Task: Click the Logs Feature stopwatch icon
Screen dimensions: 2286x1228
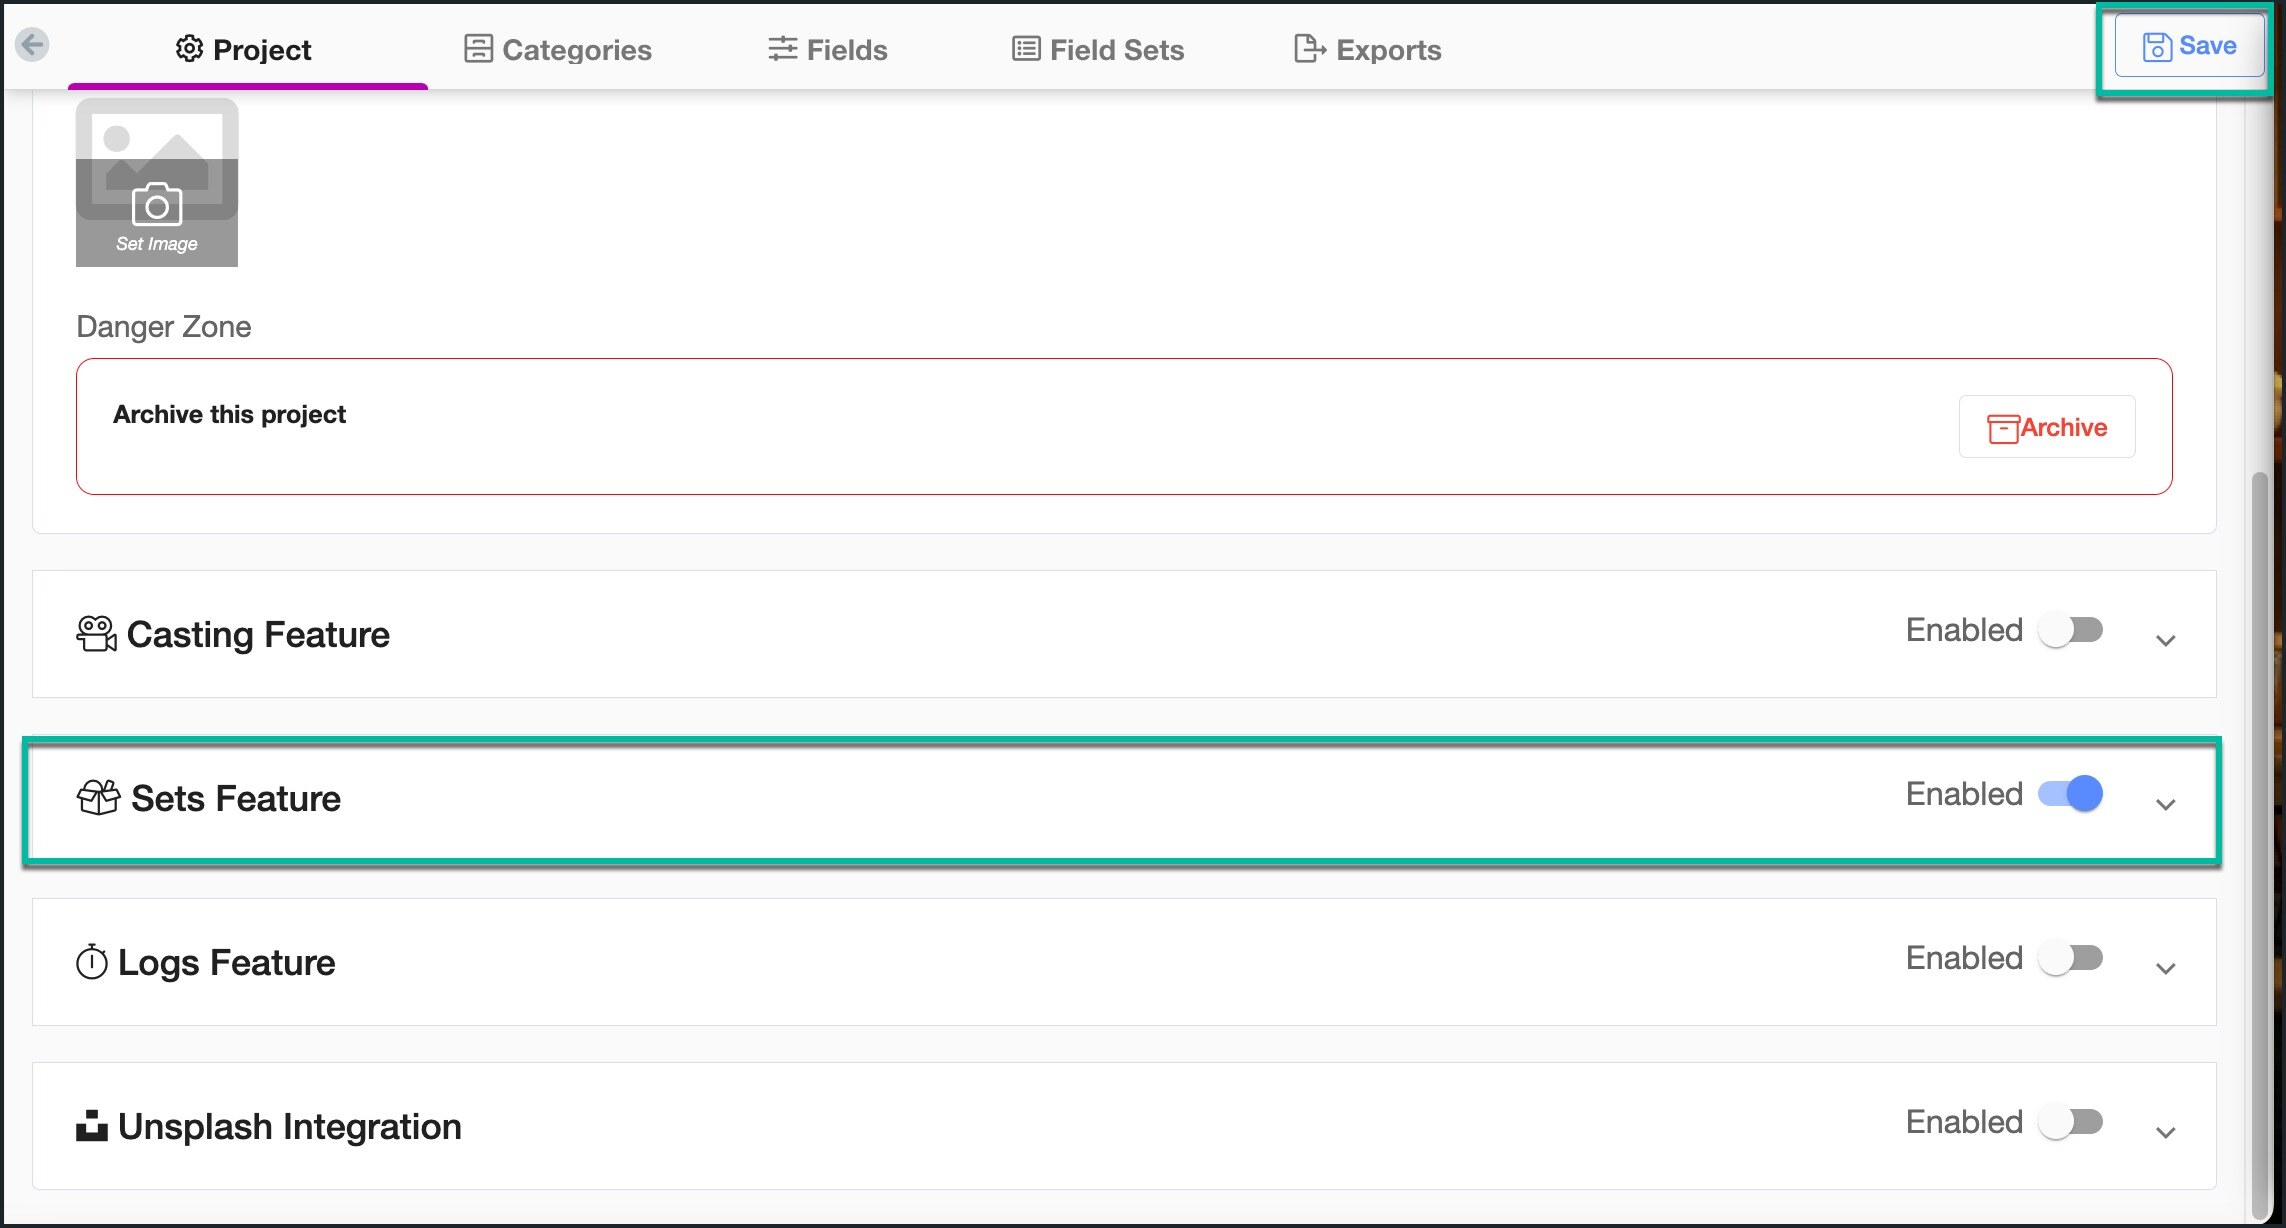Action: coord(92,962)
